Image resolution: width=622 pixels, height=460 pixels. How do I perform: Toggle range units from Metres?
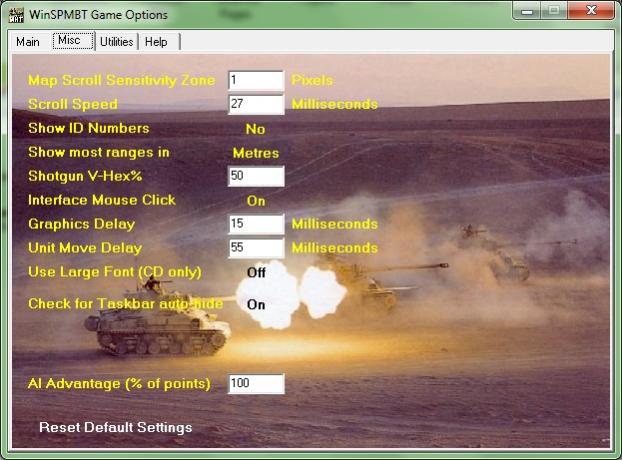[x=255, y=153]
